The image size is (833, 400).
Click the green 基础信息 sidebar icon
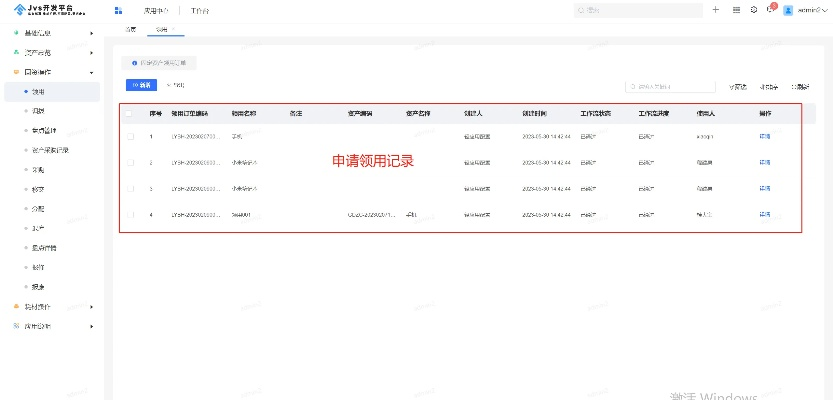point(16,33)
